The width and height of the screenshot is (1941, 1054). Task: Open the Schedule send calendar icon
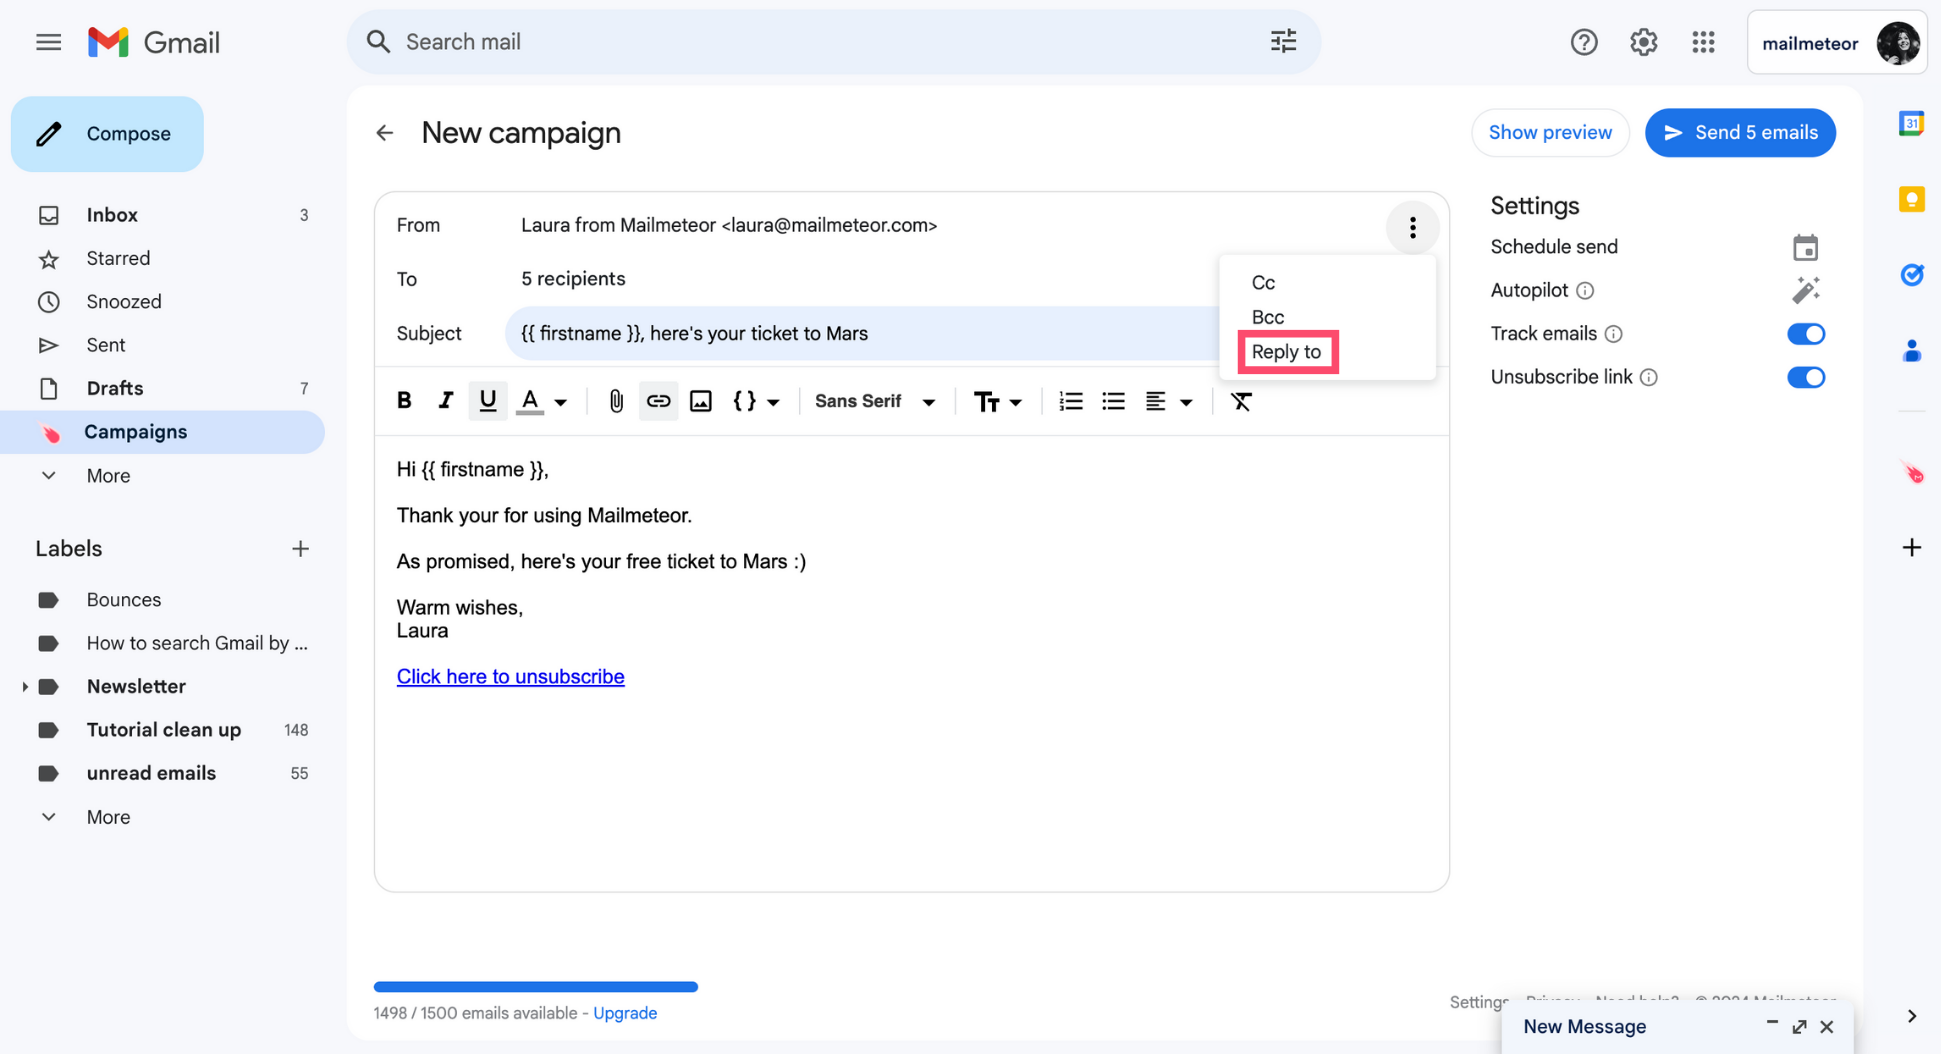pos(1805,247)
